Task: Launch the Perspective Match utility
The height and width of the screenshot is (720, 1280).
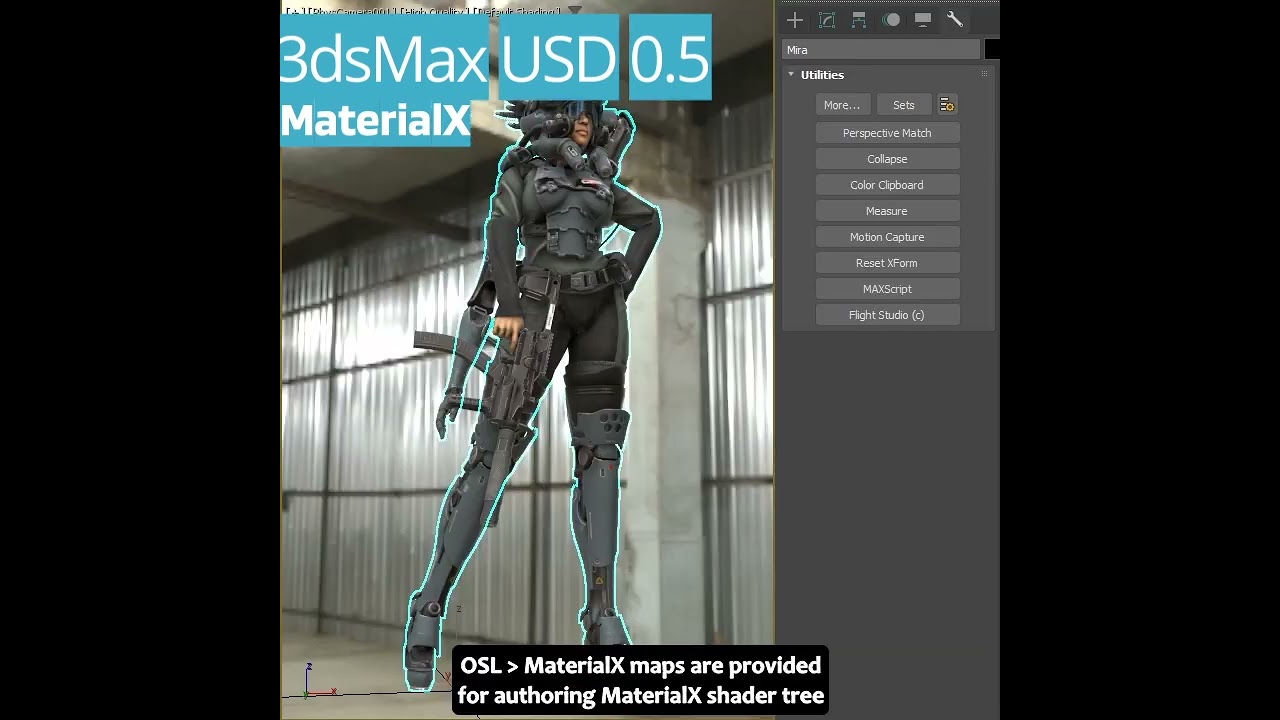Action: point(888,133)
